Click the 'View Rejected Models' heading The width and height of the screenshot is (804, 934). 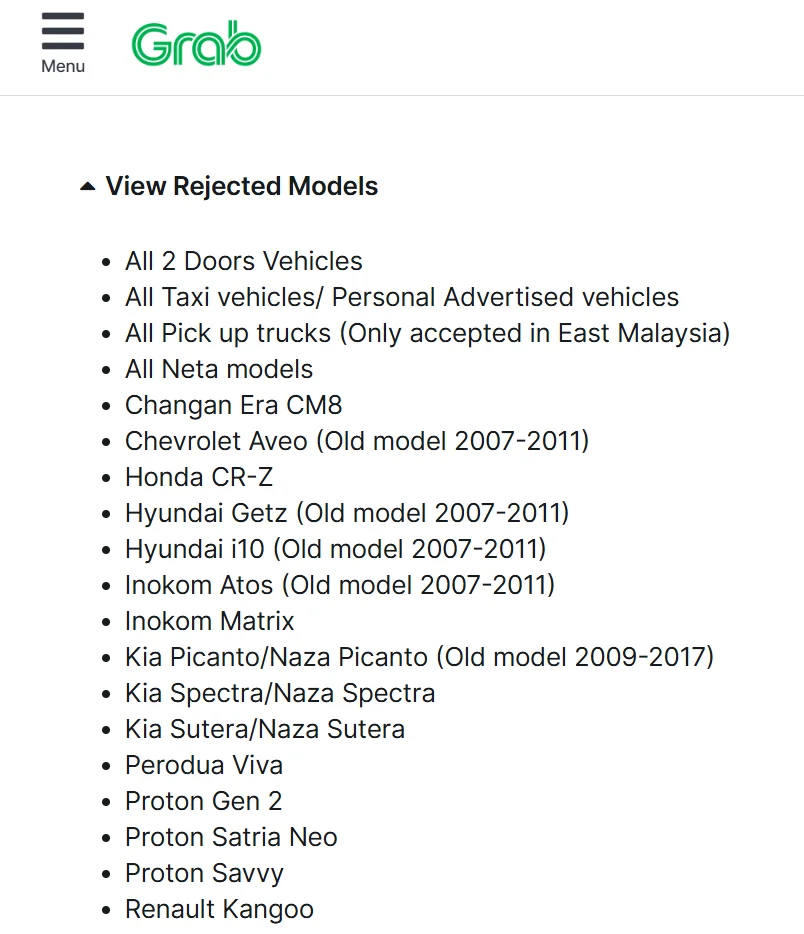[241, 187]
